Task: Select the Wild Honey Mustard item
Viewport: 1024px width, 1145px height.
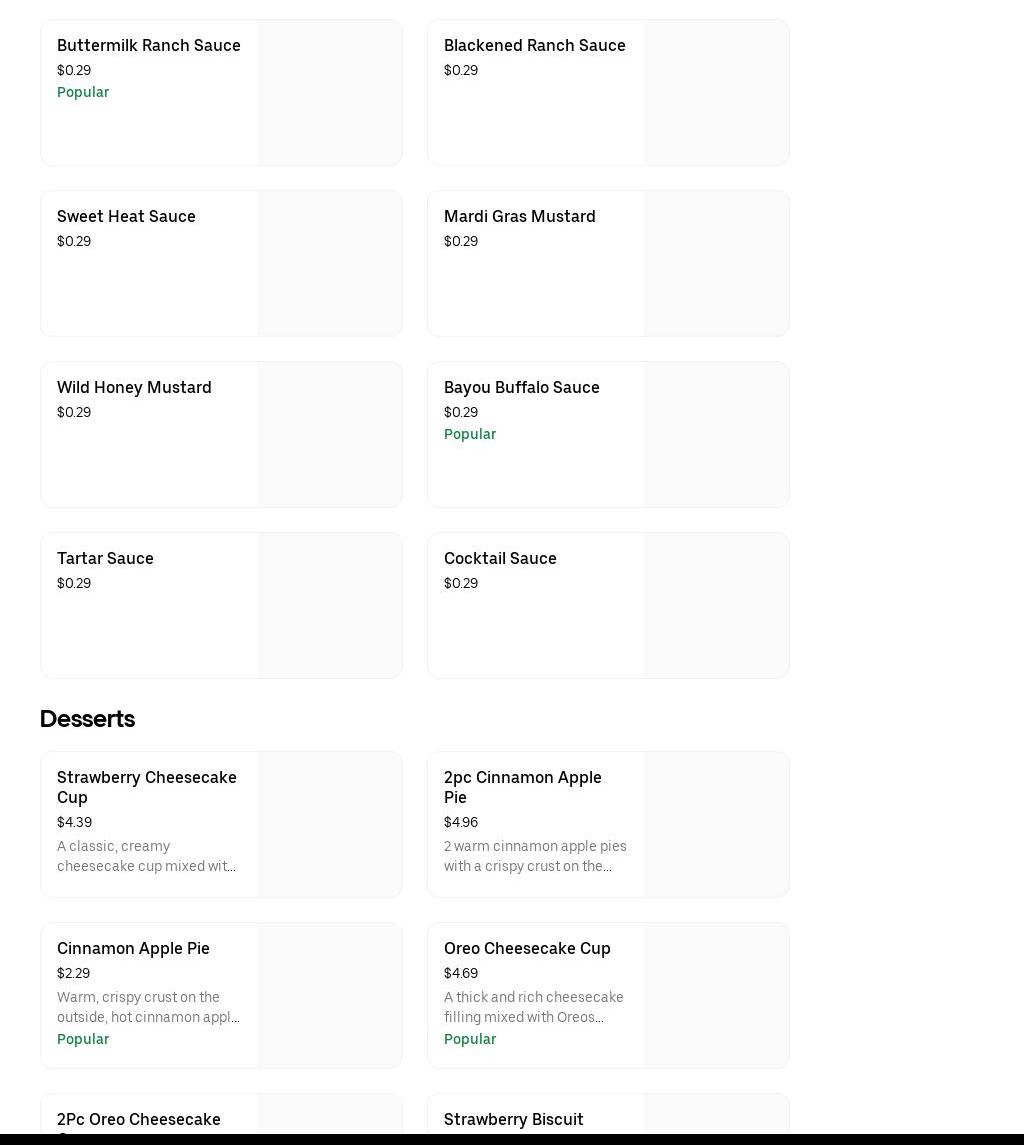Action: tap(134, 388)
